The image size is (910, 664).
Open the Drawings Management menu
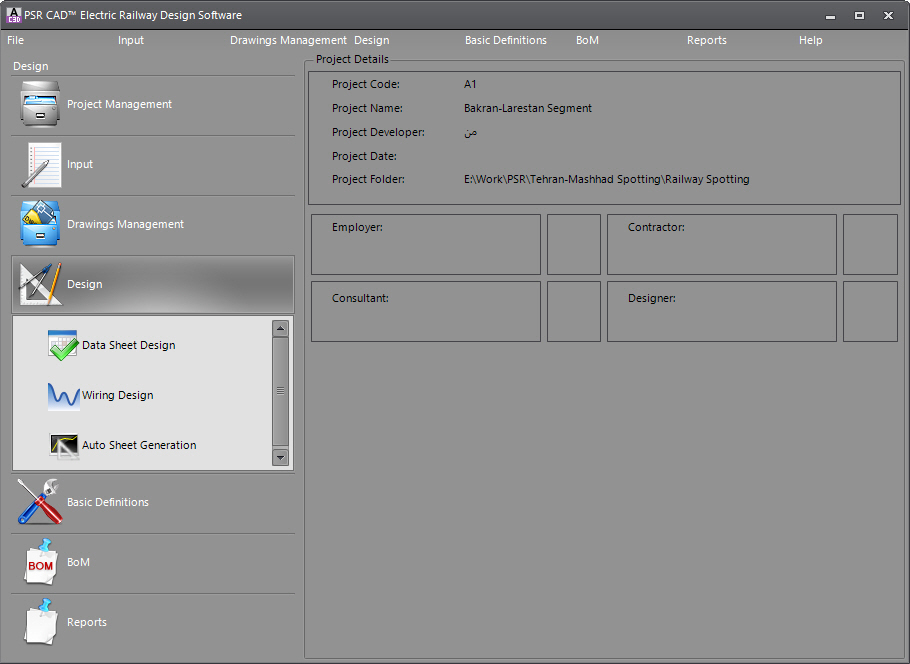288,40
